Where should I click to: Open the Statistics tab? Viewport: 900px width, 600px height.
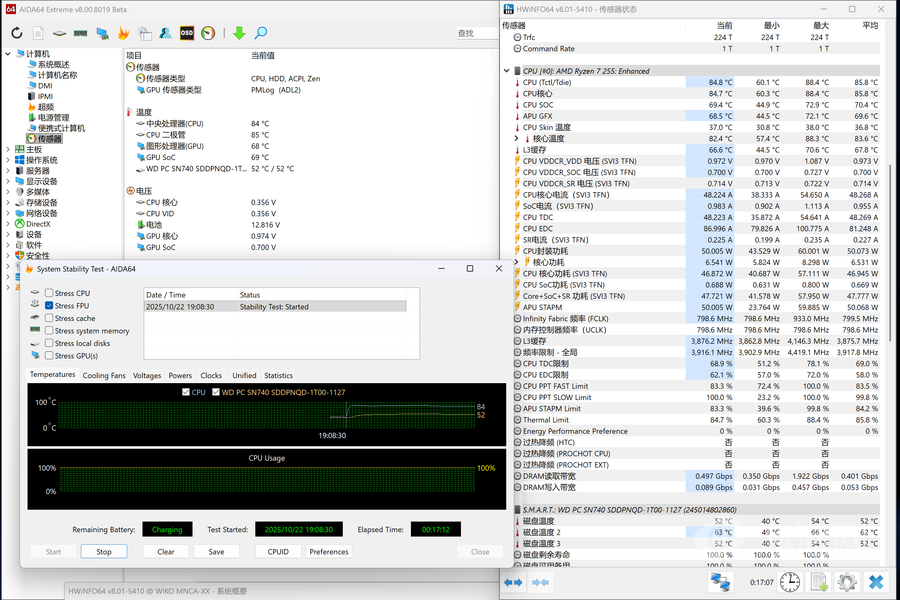(x=278, y=375)
